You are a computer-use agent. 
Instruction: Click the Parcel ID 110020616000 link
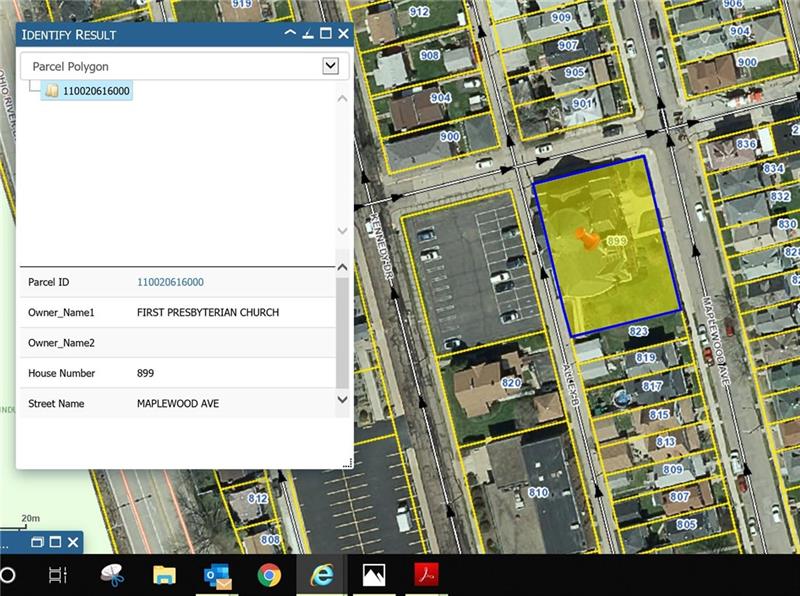click(170, 283)
